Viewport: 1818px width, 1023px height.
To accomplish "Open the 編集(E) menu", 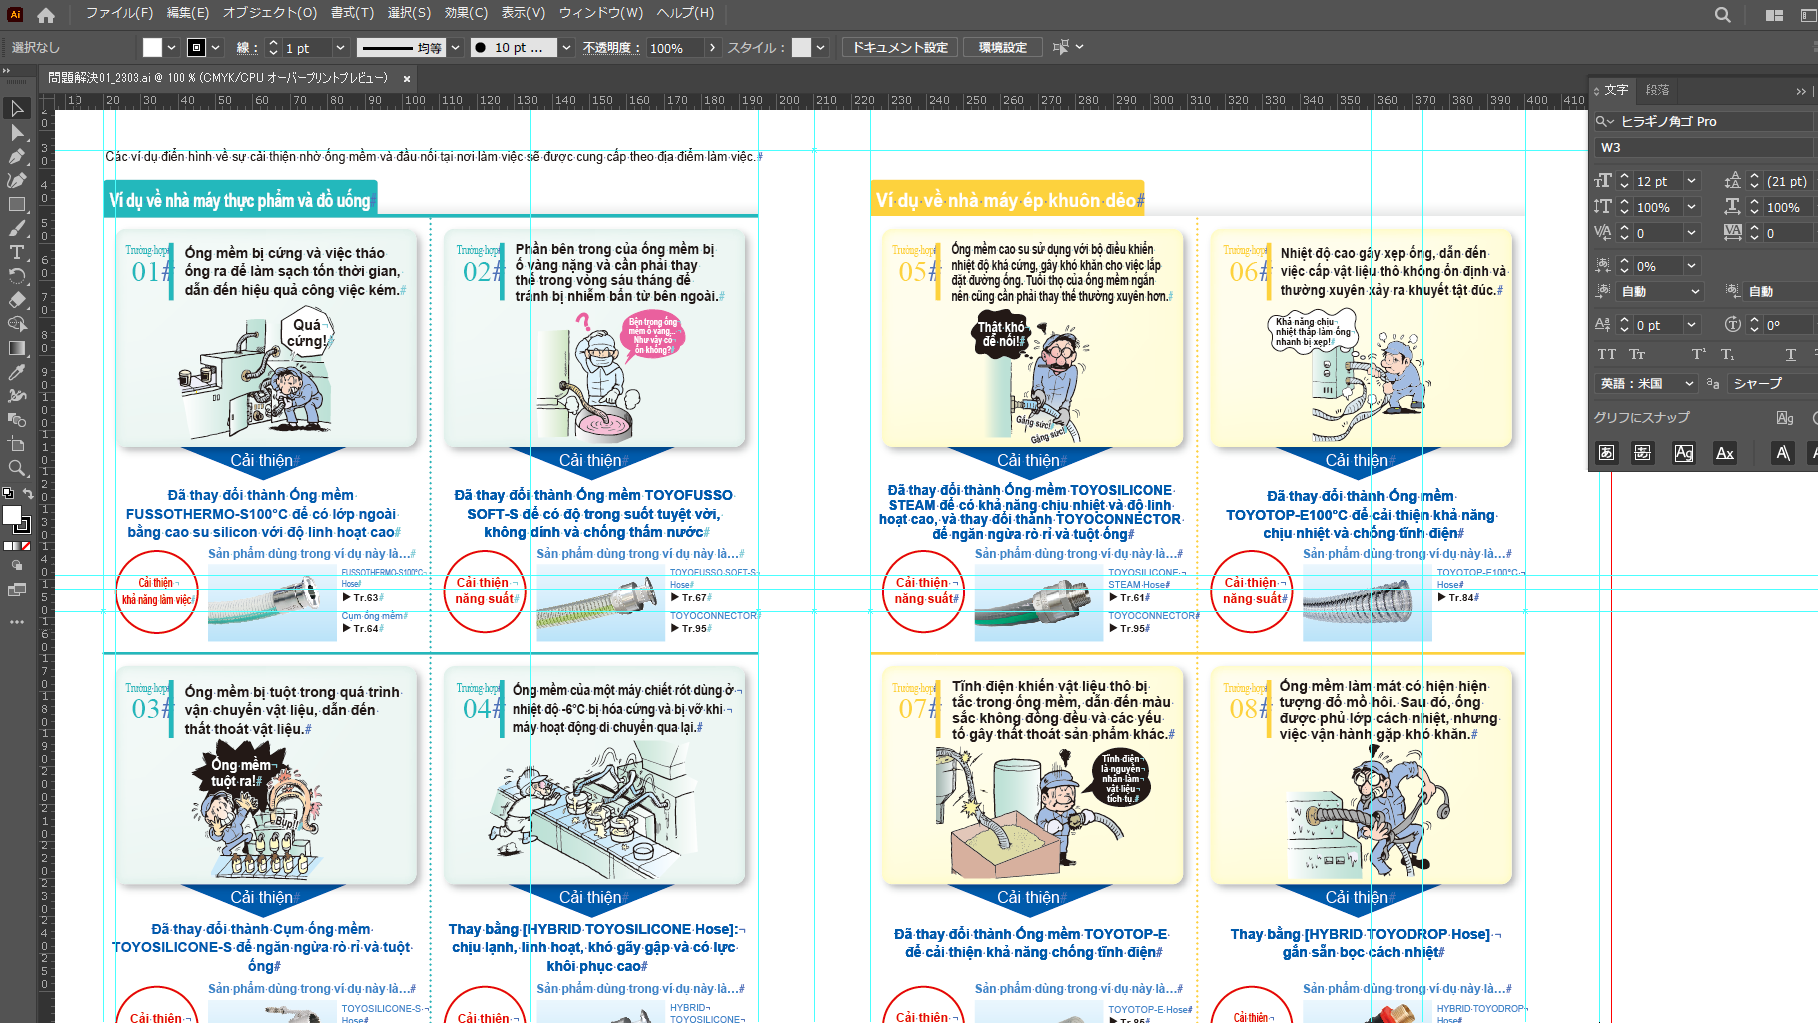I will [x=187, y=13].
